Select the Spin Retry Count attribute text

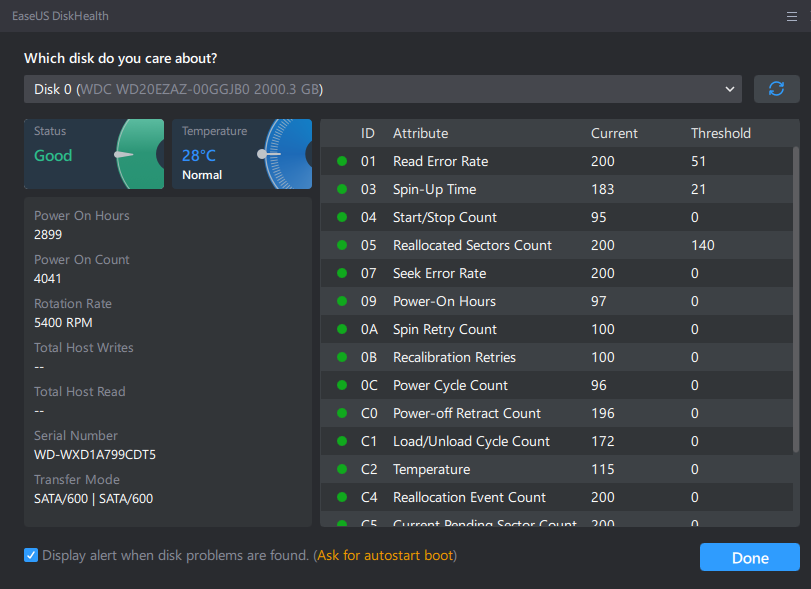pyautogui.click(x=445, y=329)
